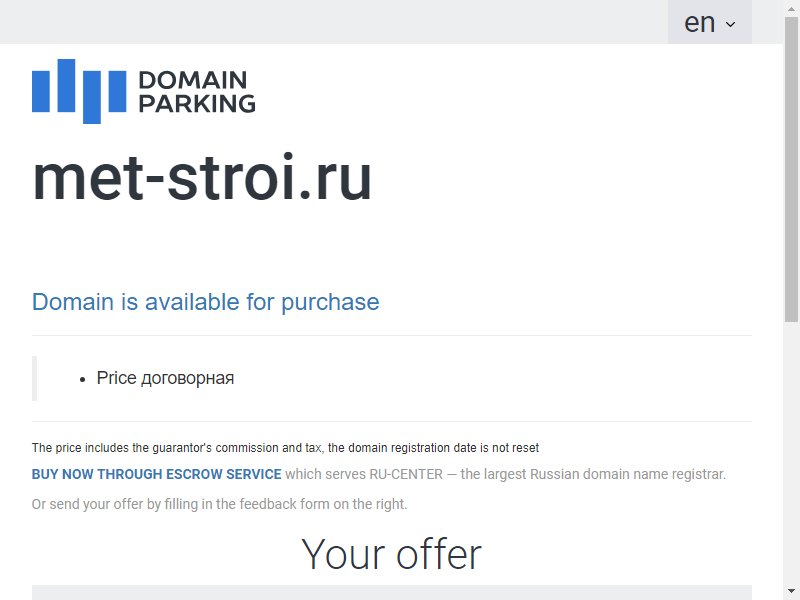Click the bullet point before Price
Screen dimensions: 800x600
pos(82,380)
